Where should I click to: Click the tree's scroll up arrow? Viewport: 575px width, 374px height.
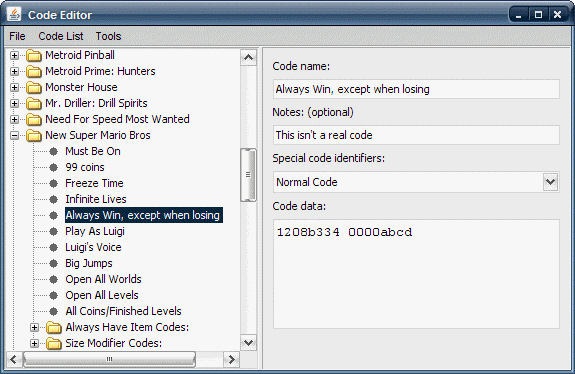[248, 58]
